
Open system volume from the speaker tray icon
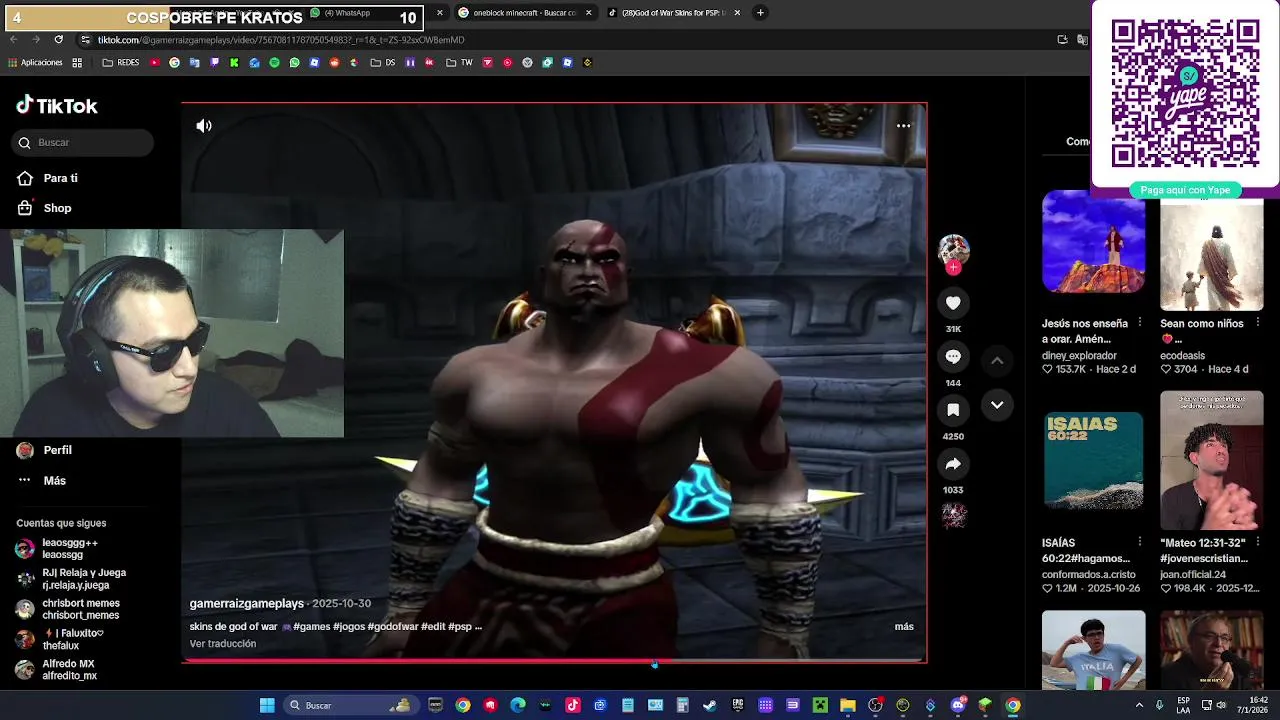[1223, 705]
